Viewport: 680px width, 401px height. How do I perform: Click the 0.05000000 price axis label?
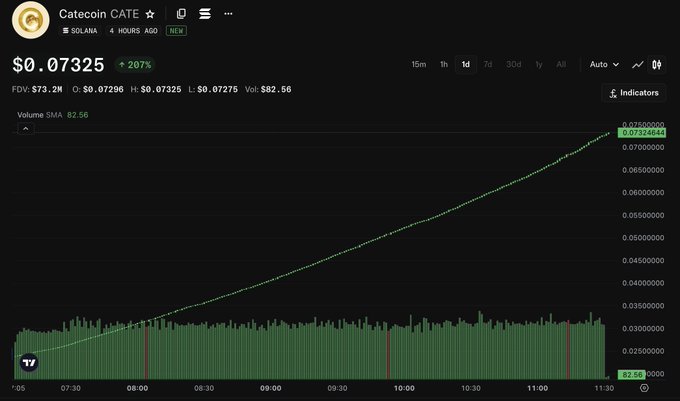643,238
